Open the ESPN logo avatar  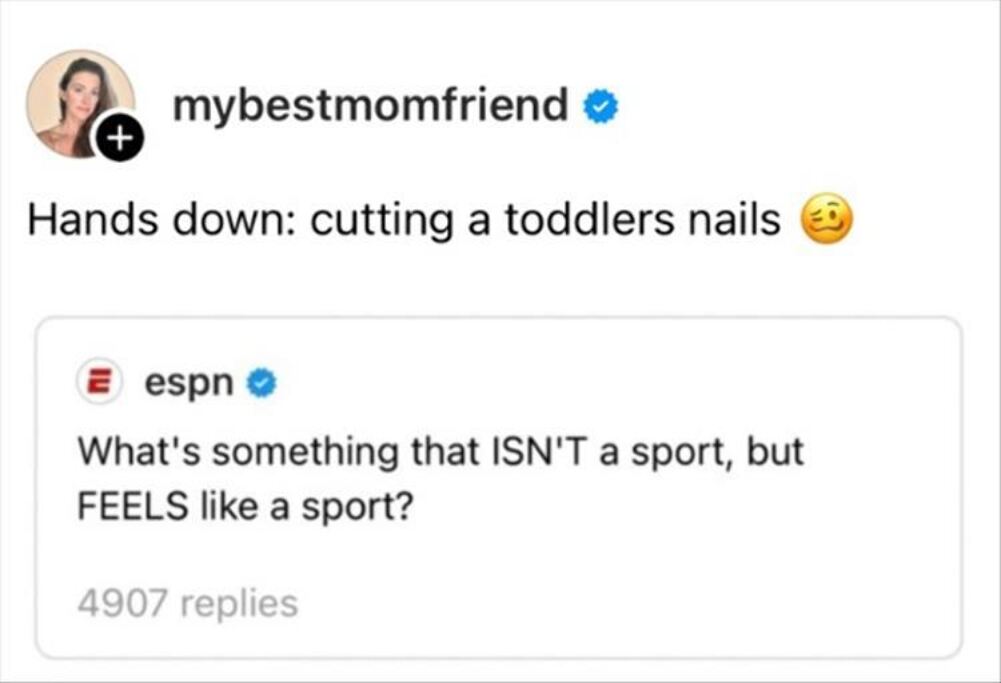tap(100, 381)
